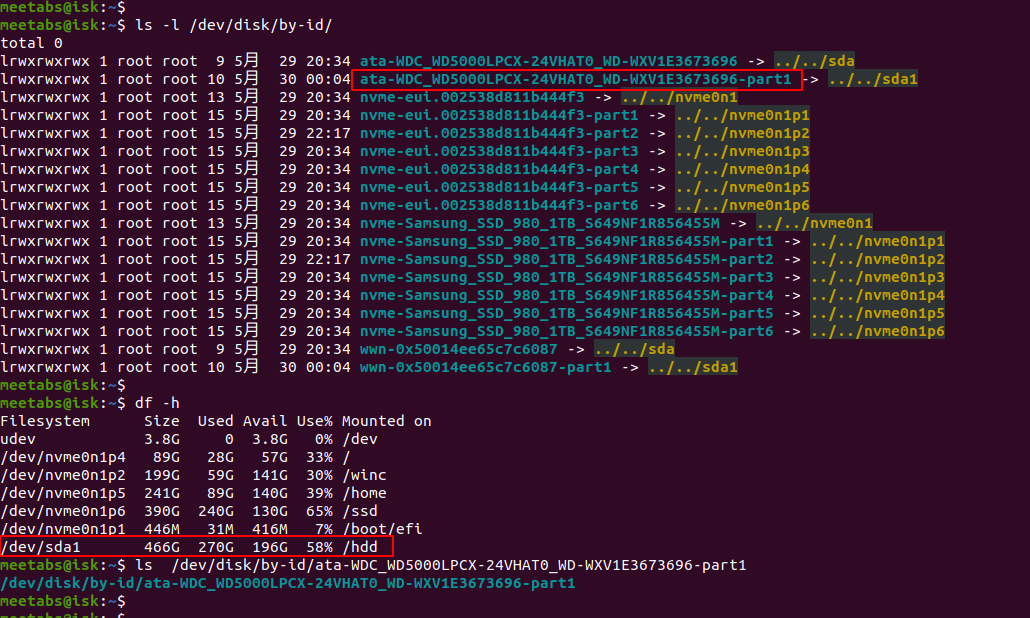The height and width of the screenshot is (618, 1030).
Task: Click the 'Used' column header
Action: (x=215, y=421)
